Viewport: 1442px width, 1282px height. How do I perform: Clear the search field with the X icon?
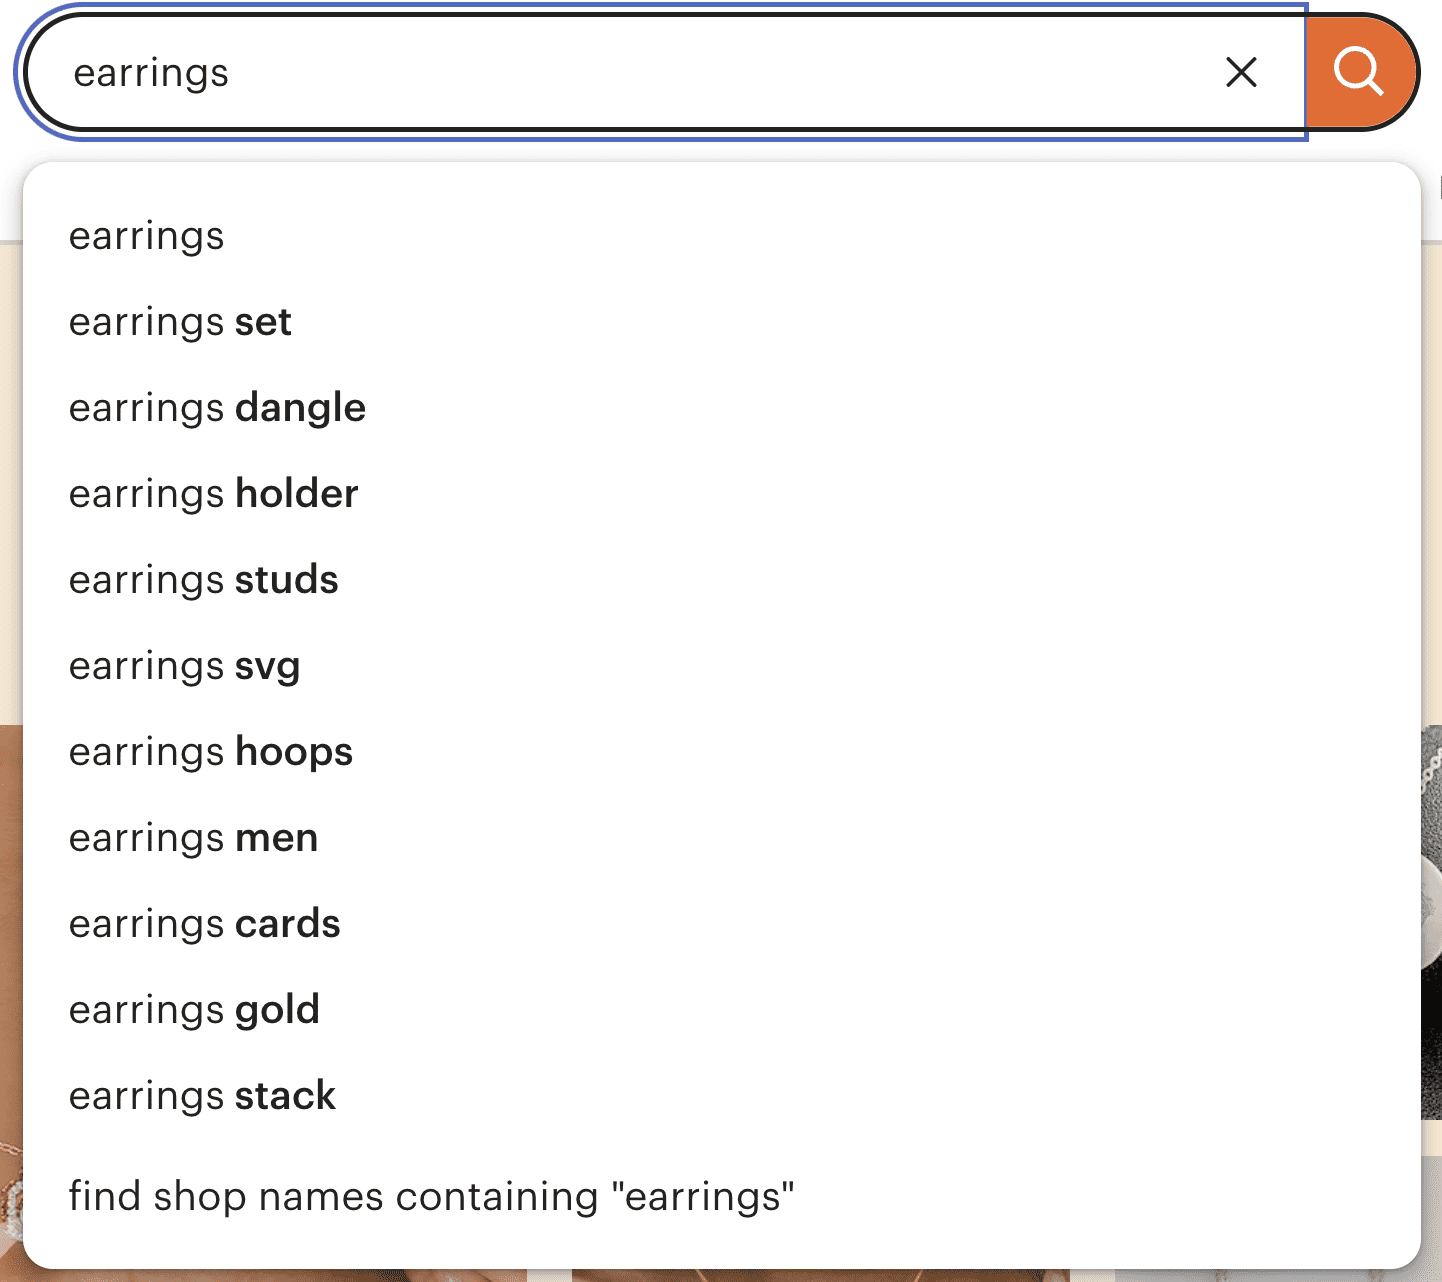pos(1241,72)
